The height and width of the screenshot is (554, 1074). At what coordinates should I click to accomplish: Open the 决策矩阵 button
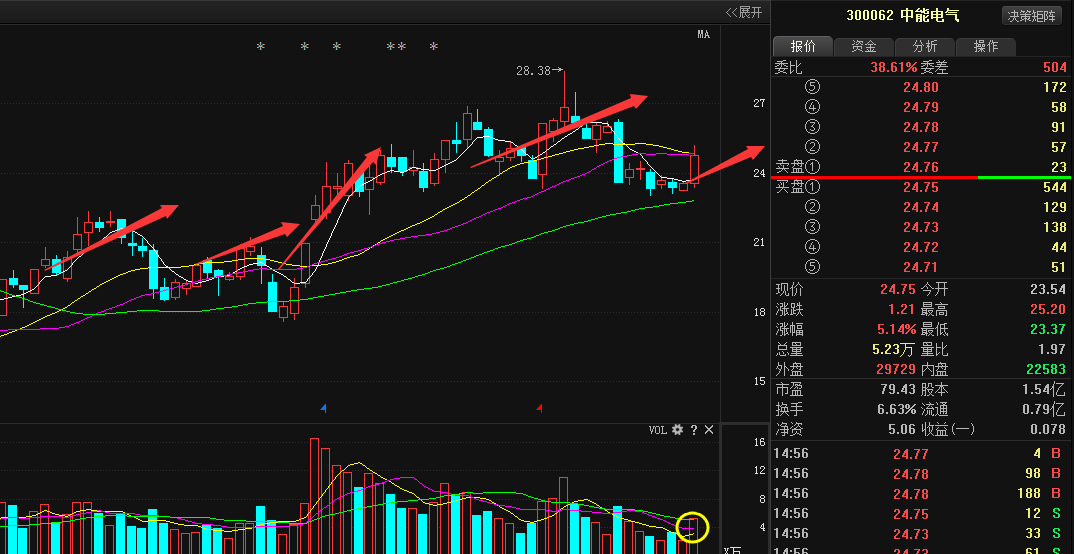click(1032, 15)
